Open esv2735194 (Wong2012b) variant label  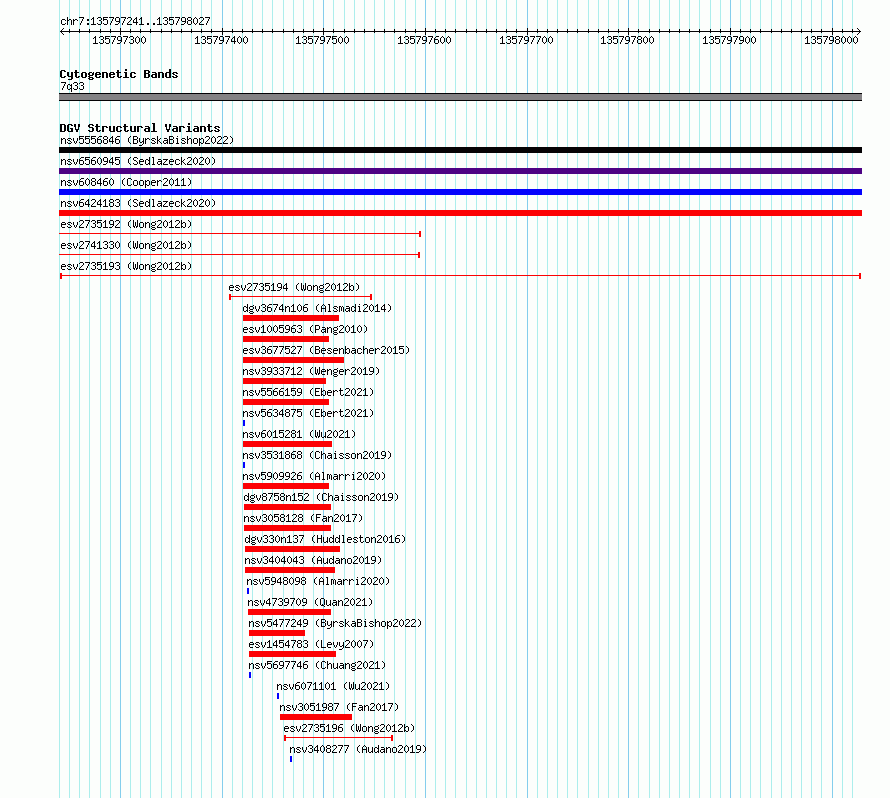(x=294, y=287)
